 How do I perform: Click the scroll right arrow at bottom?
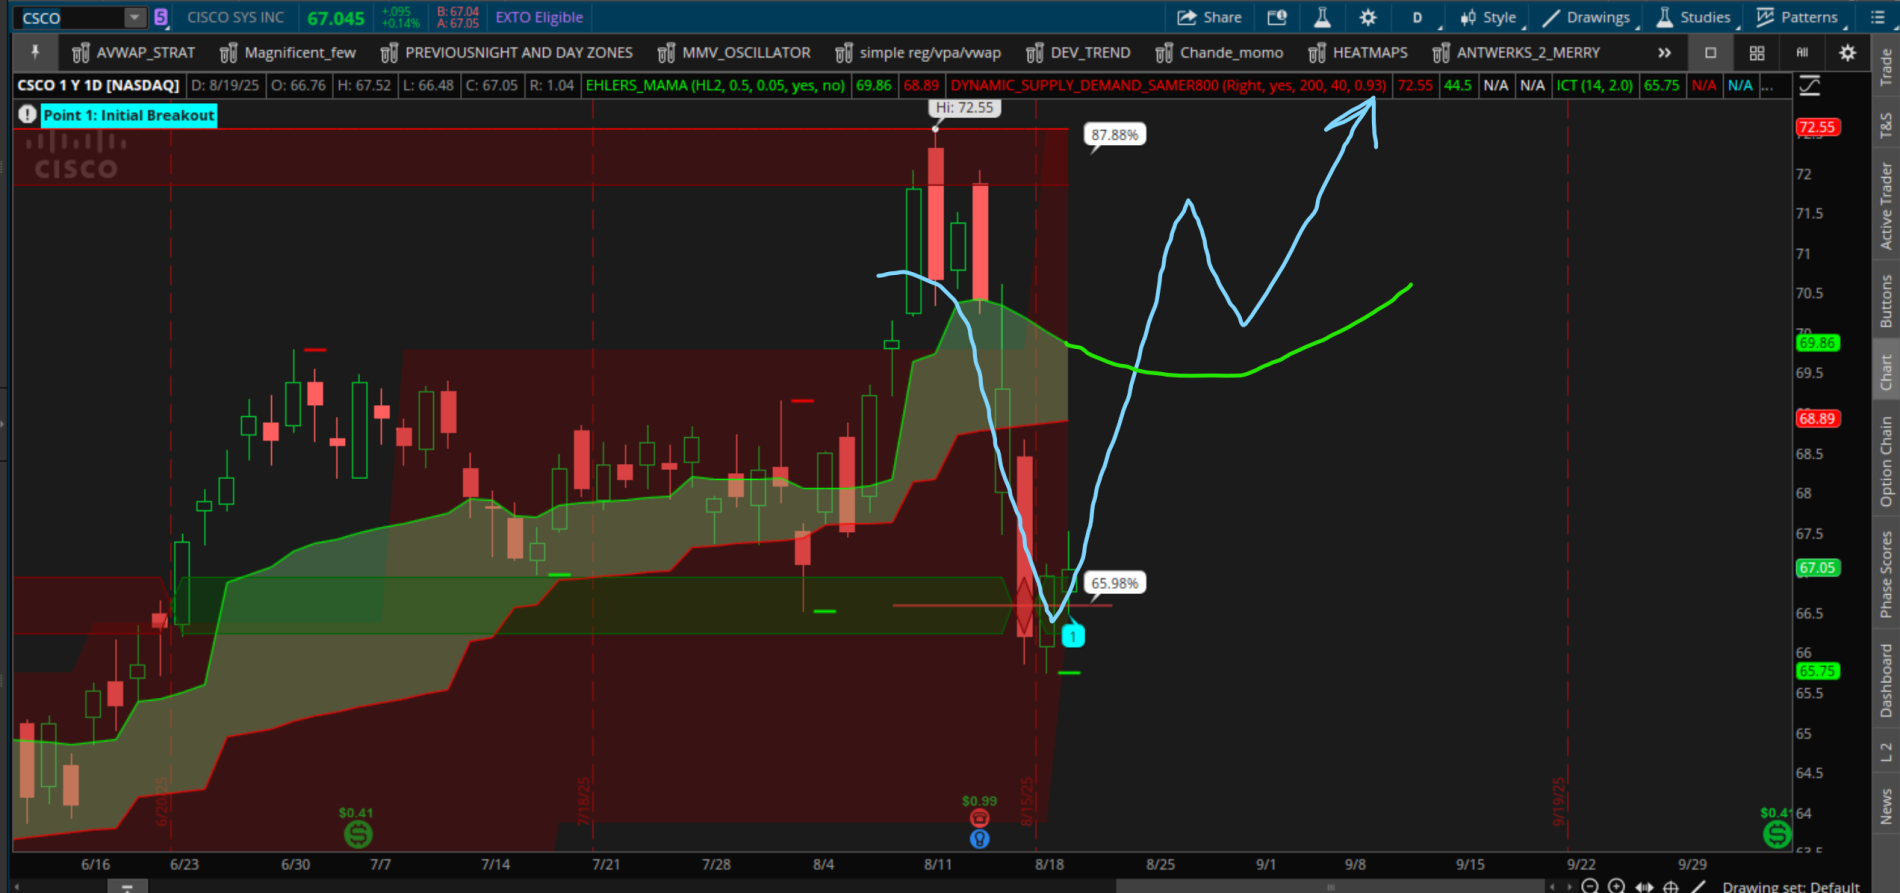(1567, 886)
